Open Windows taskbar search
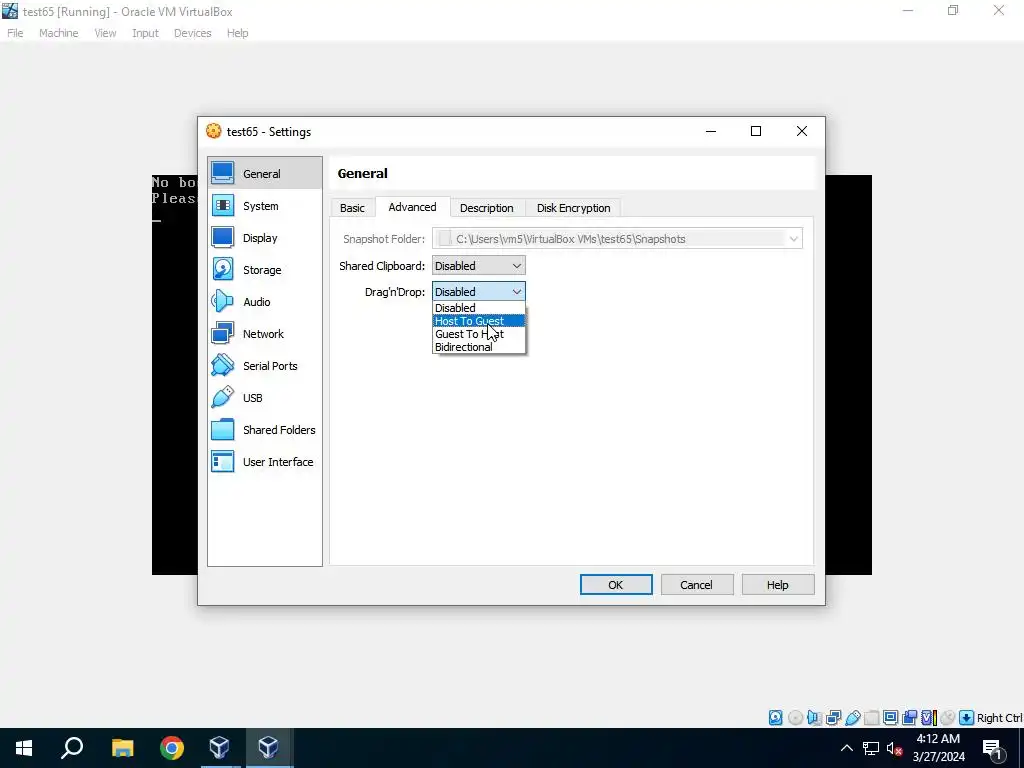The image size is (1024, 768). 72,748
